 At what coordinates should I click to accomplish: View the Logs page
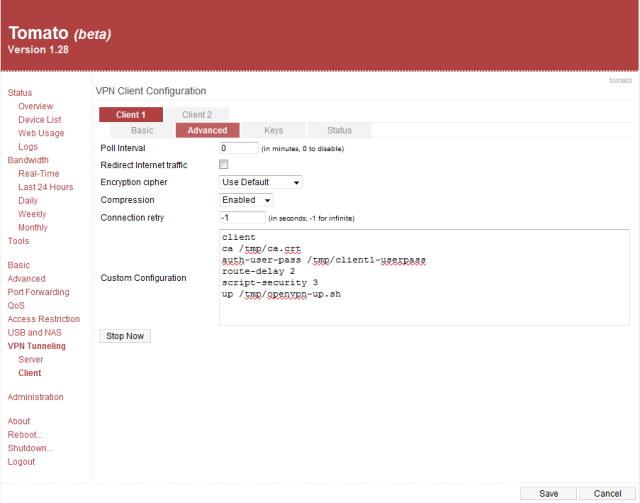click(28, 147)
